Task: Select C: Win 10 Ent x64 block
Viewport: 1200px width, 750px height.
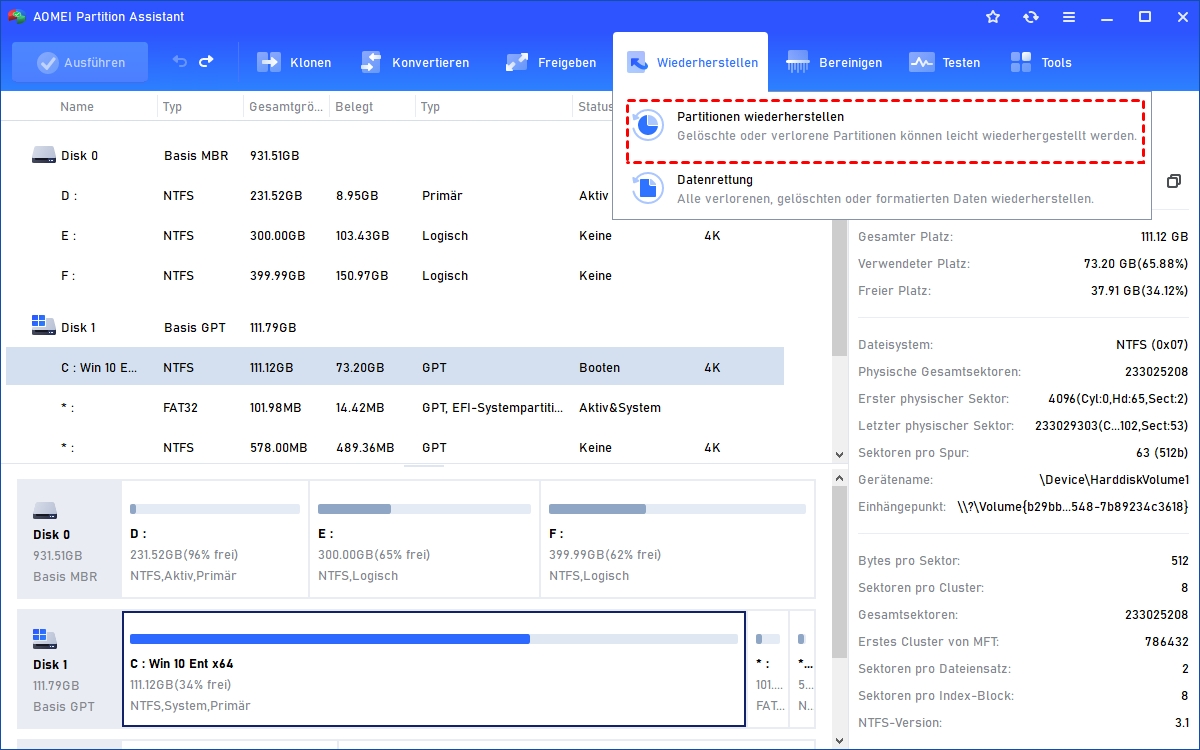Action: 434,668
